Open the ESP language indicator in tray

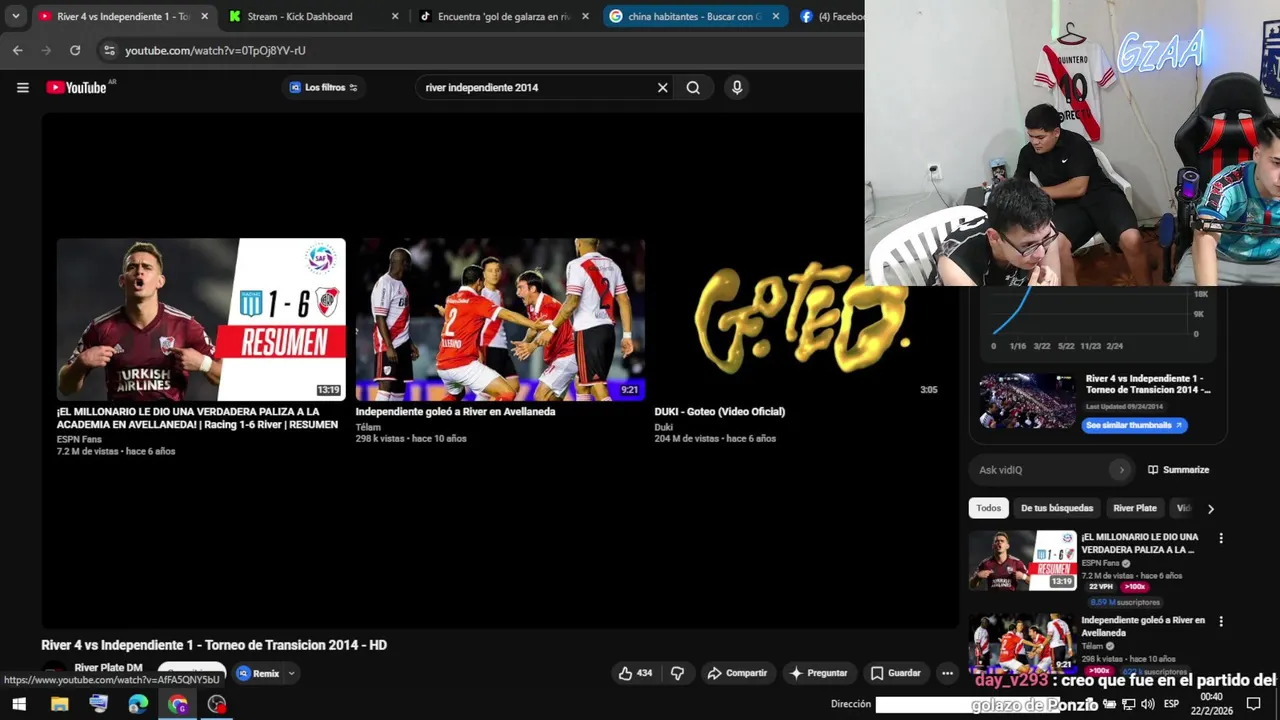pos(1171,704)
